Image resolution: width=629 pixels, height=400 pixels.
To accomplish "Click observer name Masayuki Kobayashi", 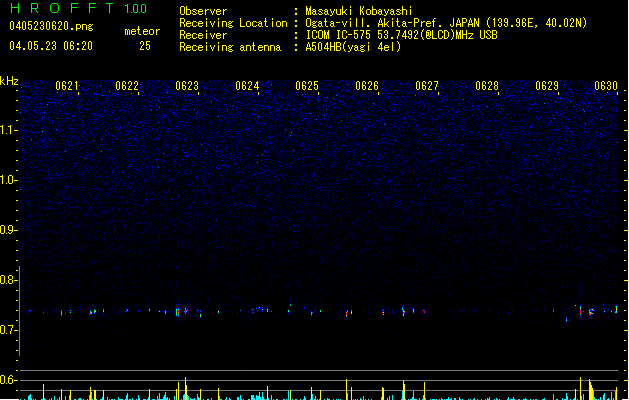I will coord(359,11).
